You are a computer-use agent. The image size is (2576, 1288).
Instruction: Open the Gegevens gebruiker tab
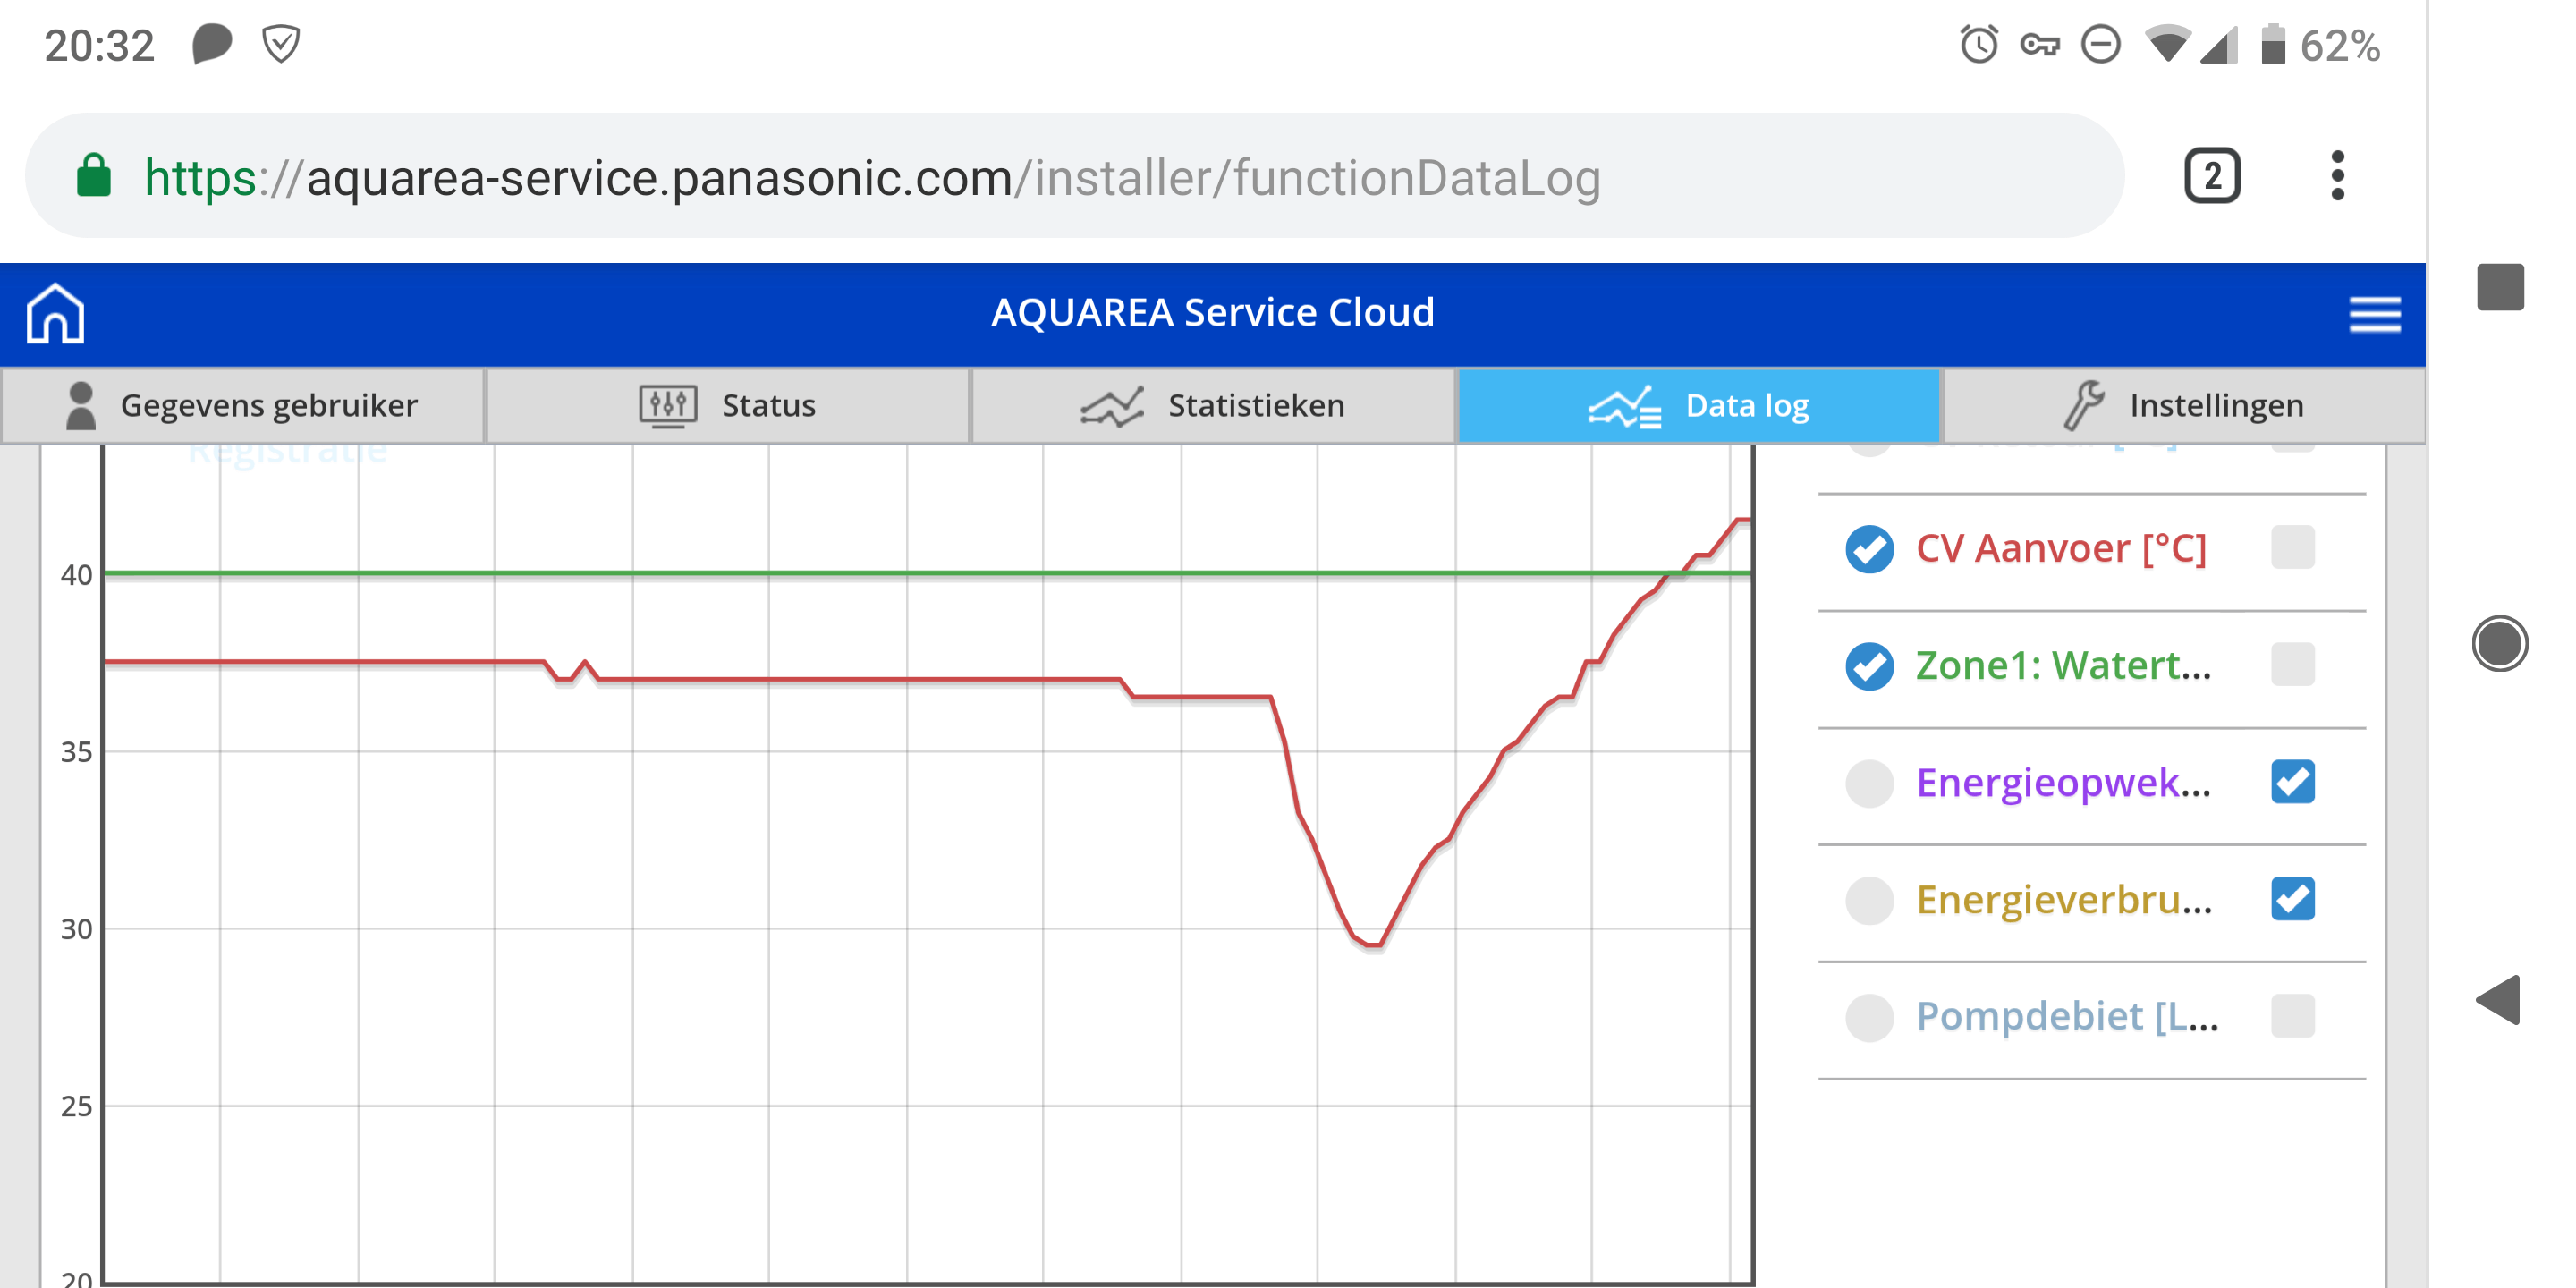pyautogui.click(x=242, y=405)
